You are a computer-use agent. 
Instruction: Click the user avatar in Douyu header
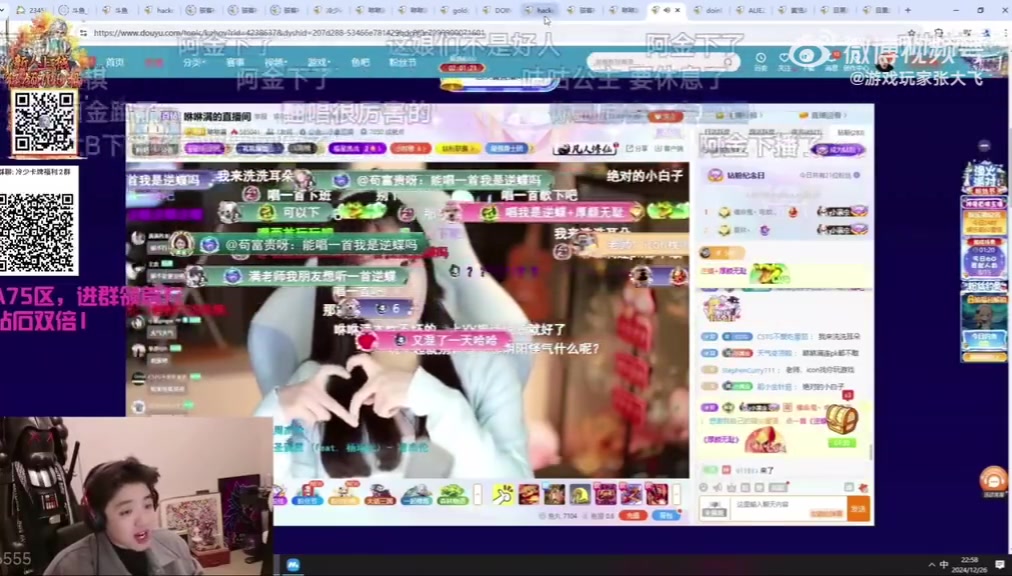885,61
